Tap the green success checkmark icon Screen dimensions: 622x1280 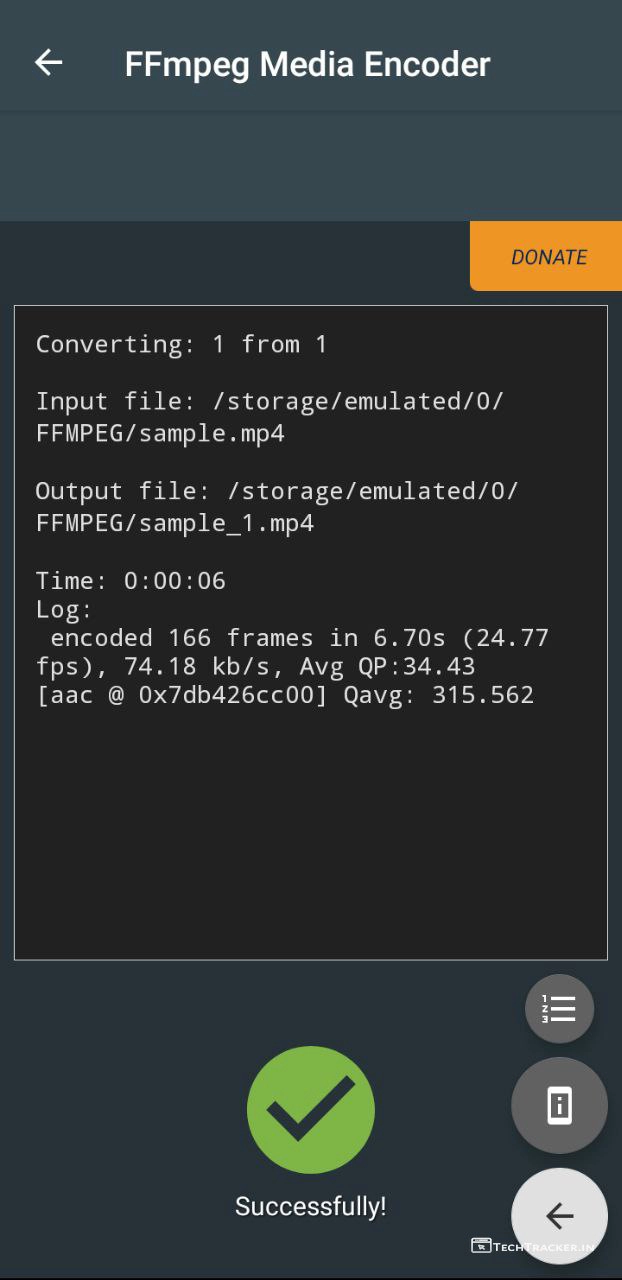point(311,1110)
